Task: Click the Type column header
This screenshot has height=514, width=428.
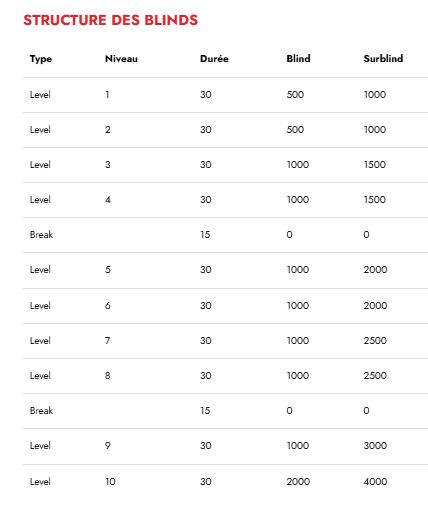Action: tap(41, 59)
